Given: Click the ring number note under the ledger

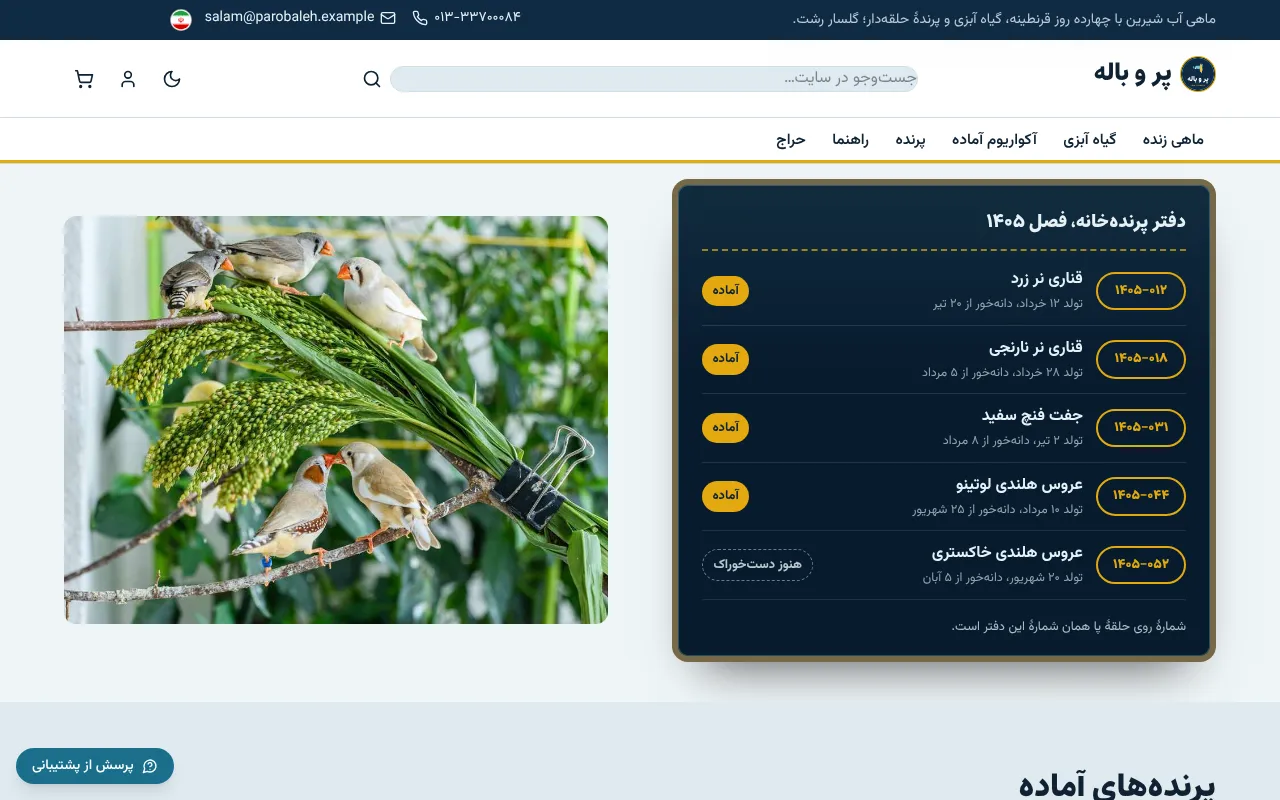Looking at the screenshot, I should point(1069,627).
